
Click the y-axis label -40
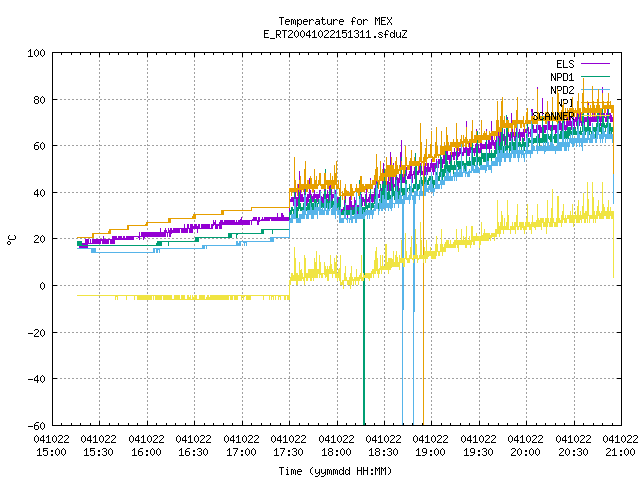37,379
